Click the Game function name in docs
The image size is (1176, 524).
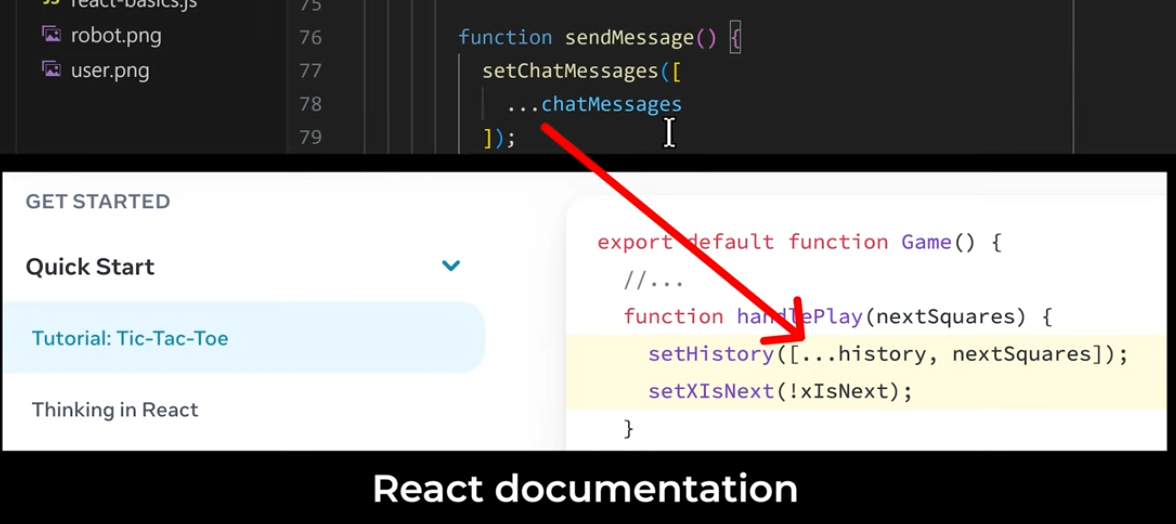pos(926,242)
